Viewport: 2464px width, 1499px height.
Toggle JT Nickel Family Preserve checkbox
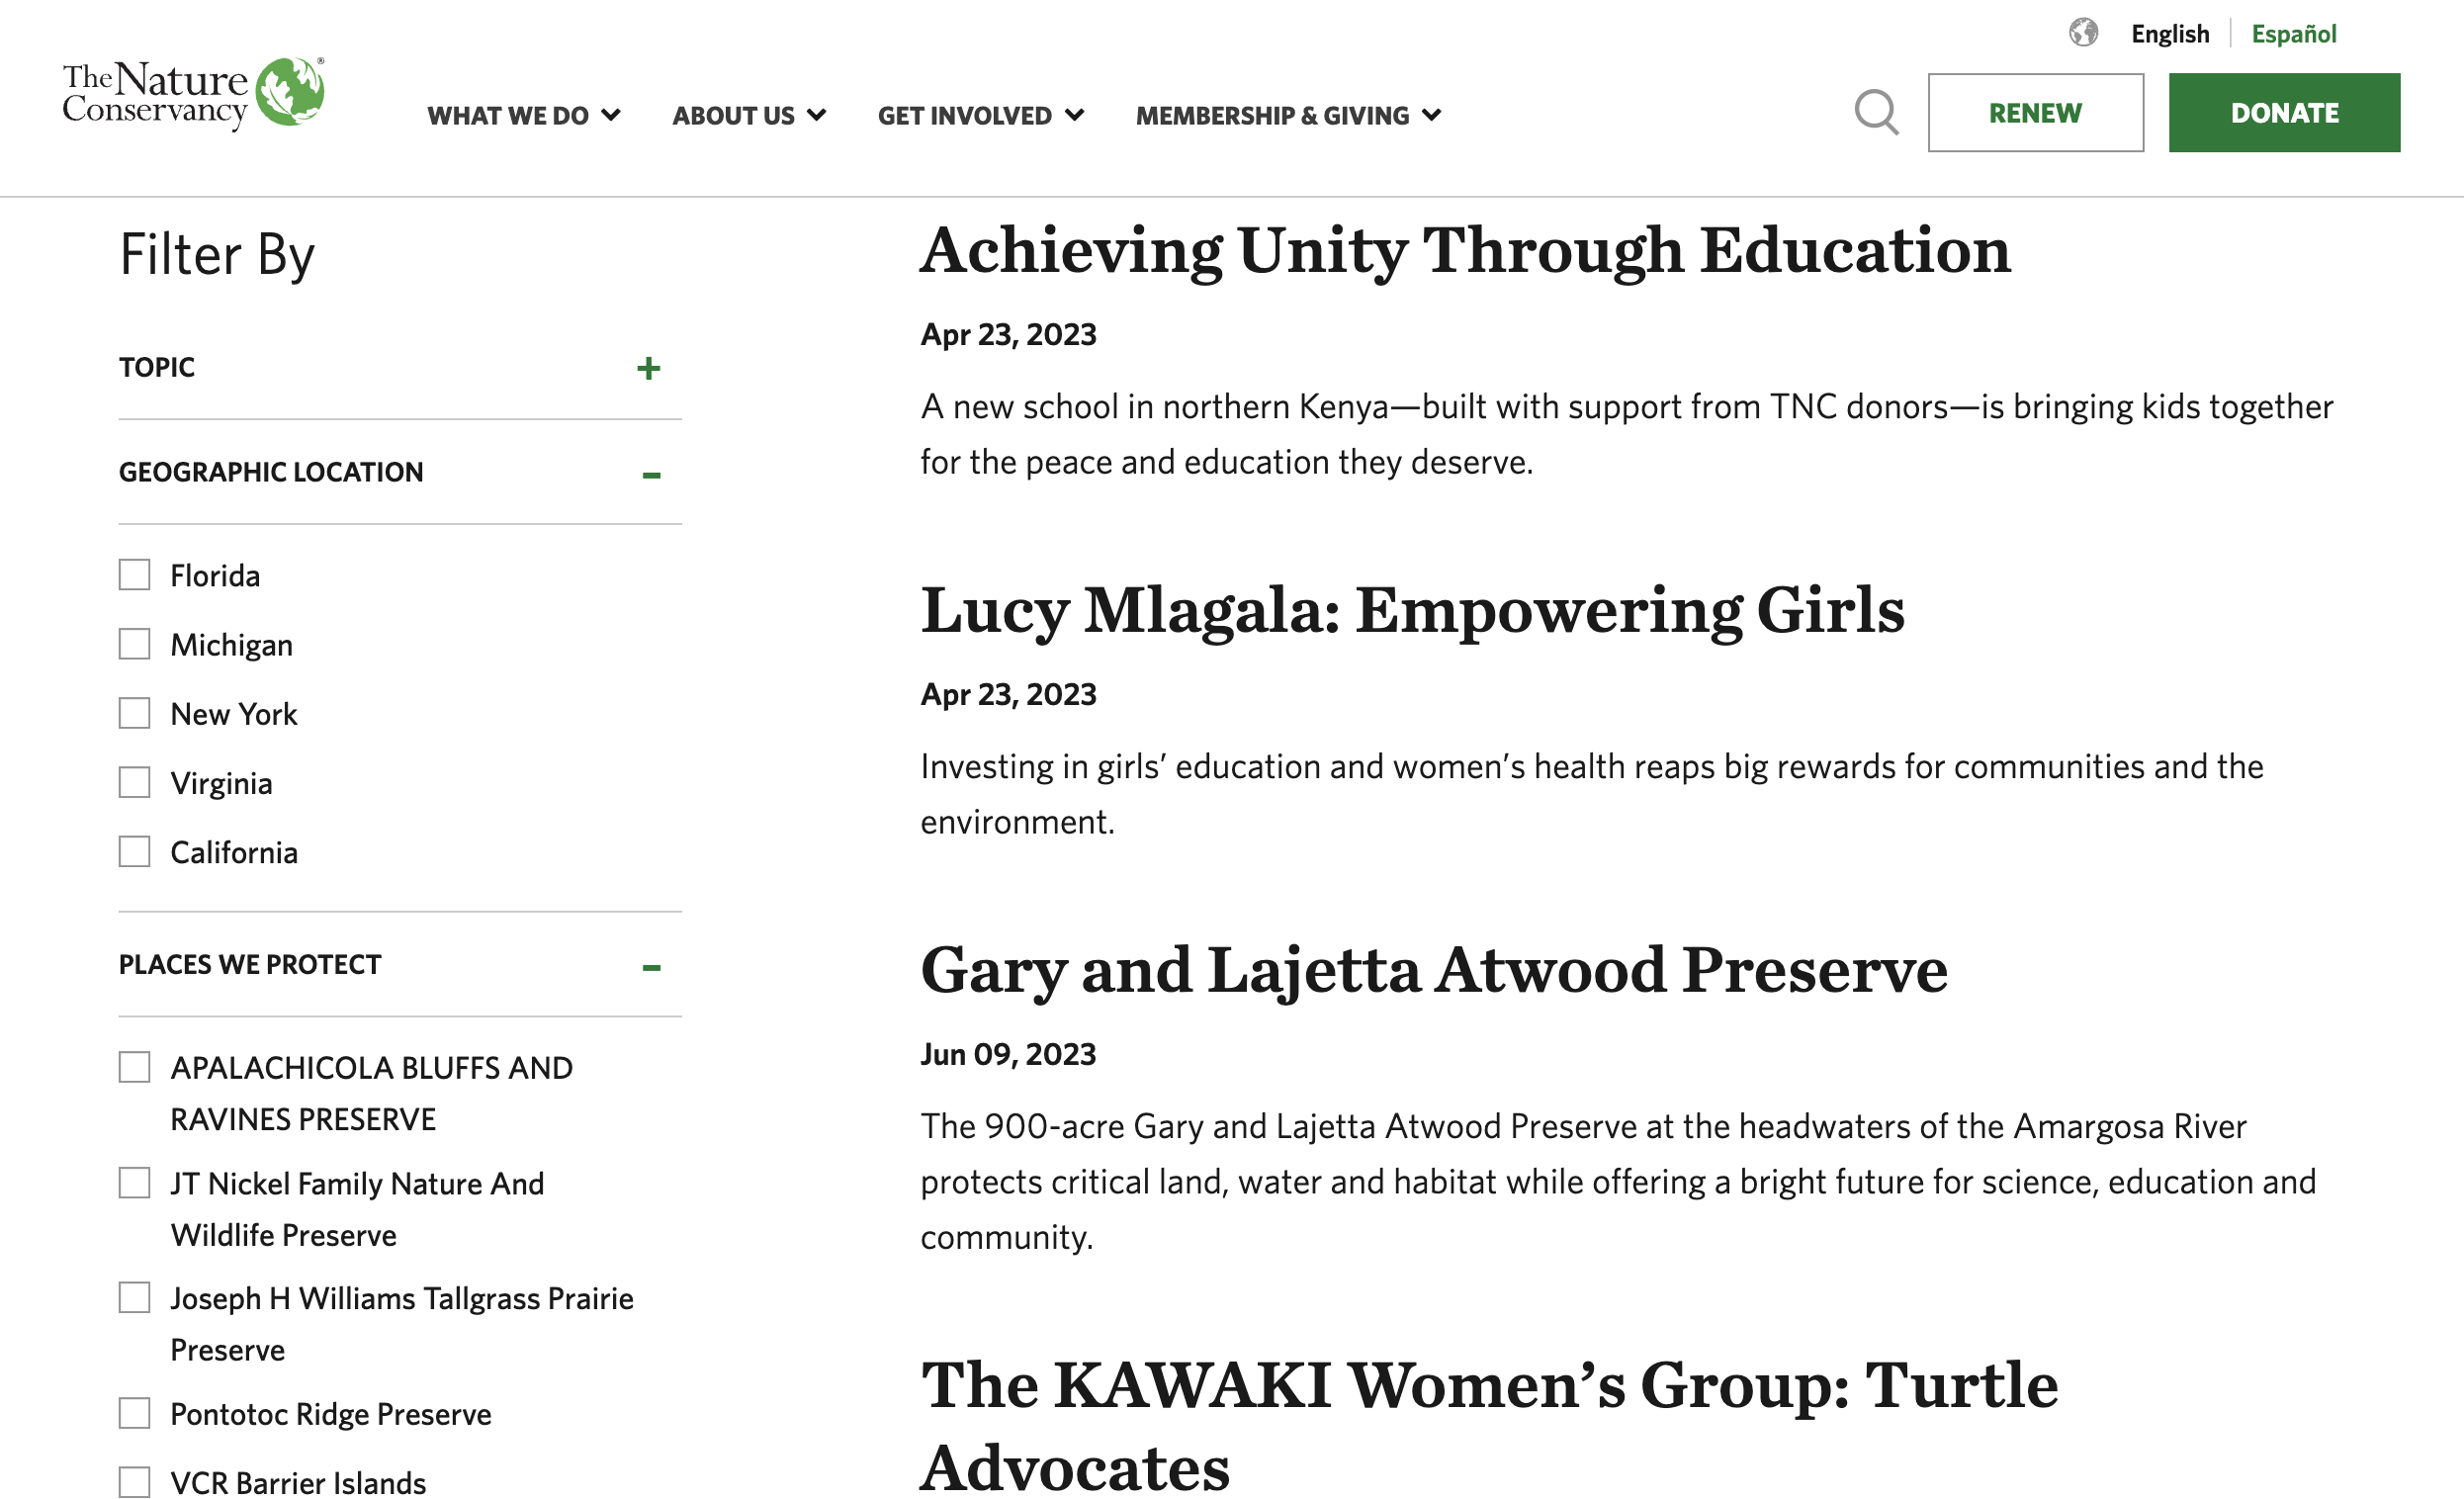135,1183
